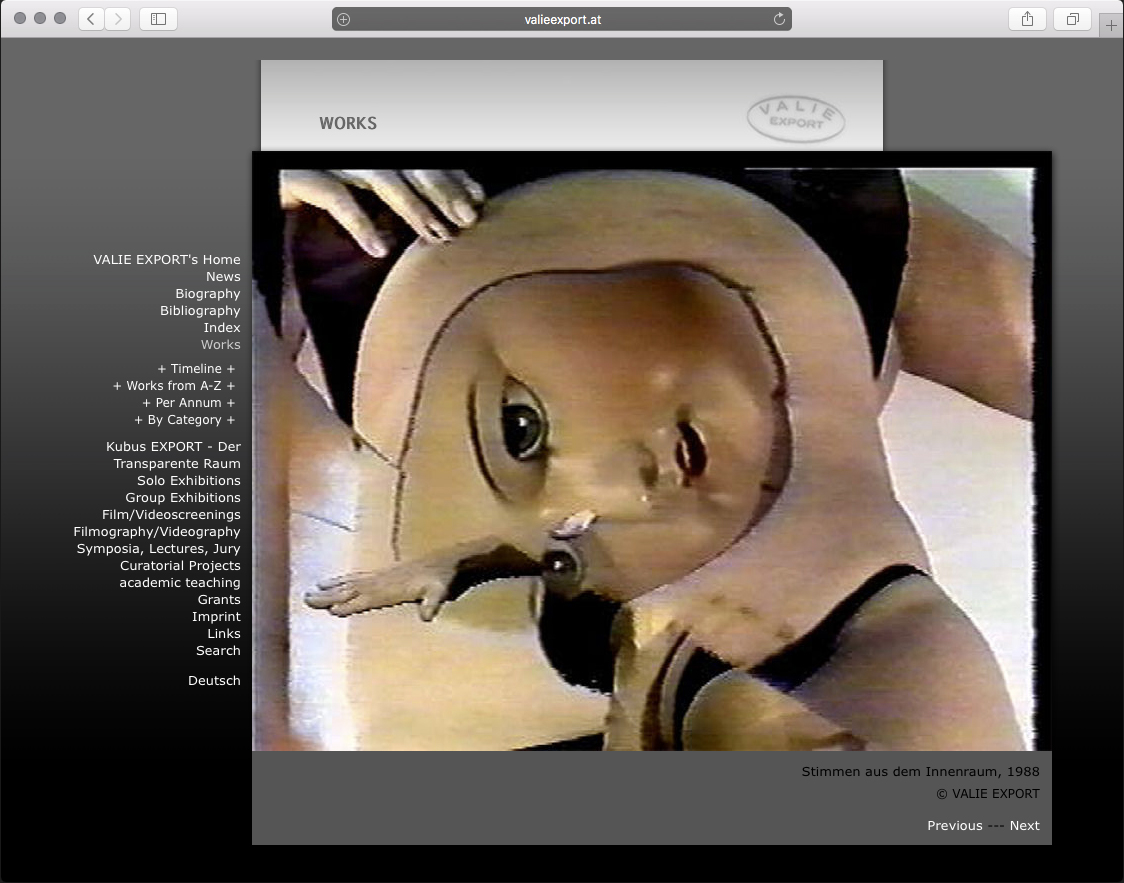Click the Safari forward arrow button

pos(118,19)
